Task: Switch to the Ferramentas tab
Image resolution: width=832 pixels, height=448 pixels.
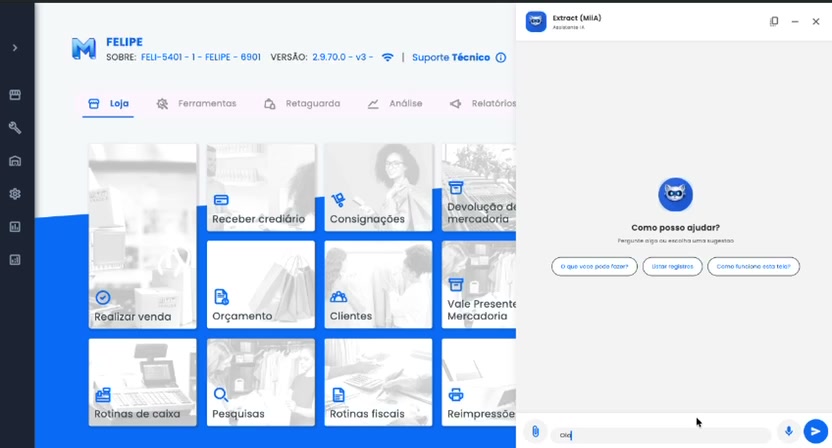Action: tap(196, 104)
